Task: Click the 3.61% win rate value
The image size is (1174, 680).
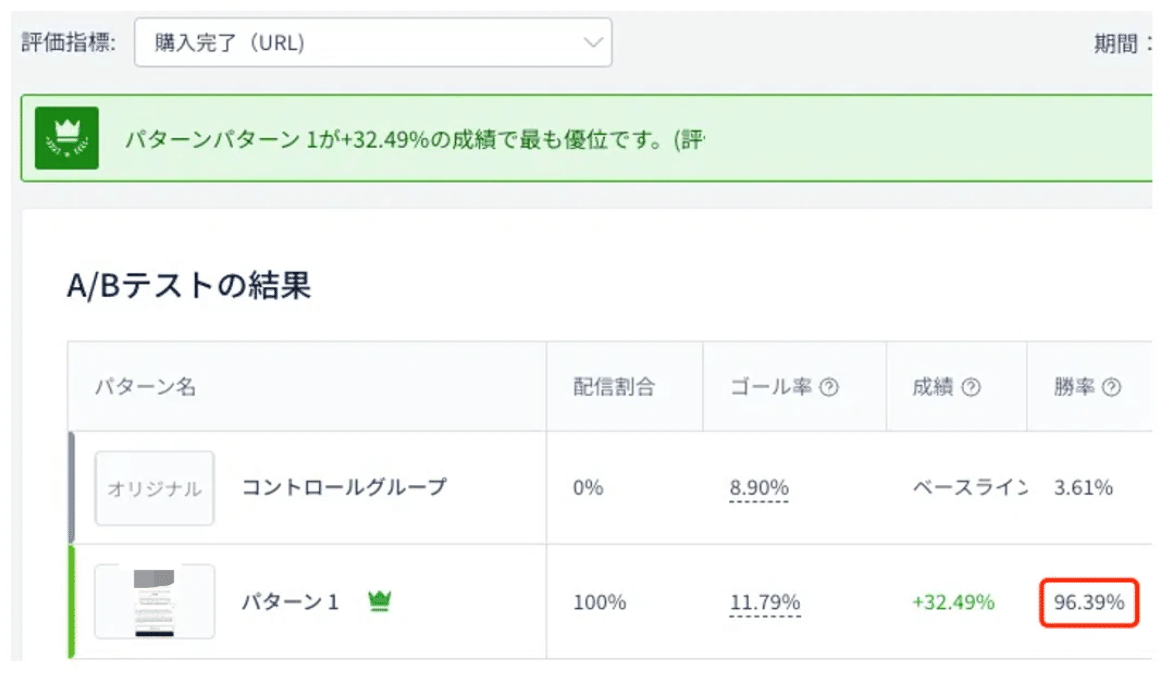Action: click(x=1083, y=488)
